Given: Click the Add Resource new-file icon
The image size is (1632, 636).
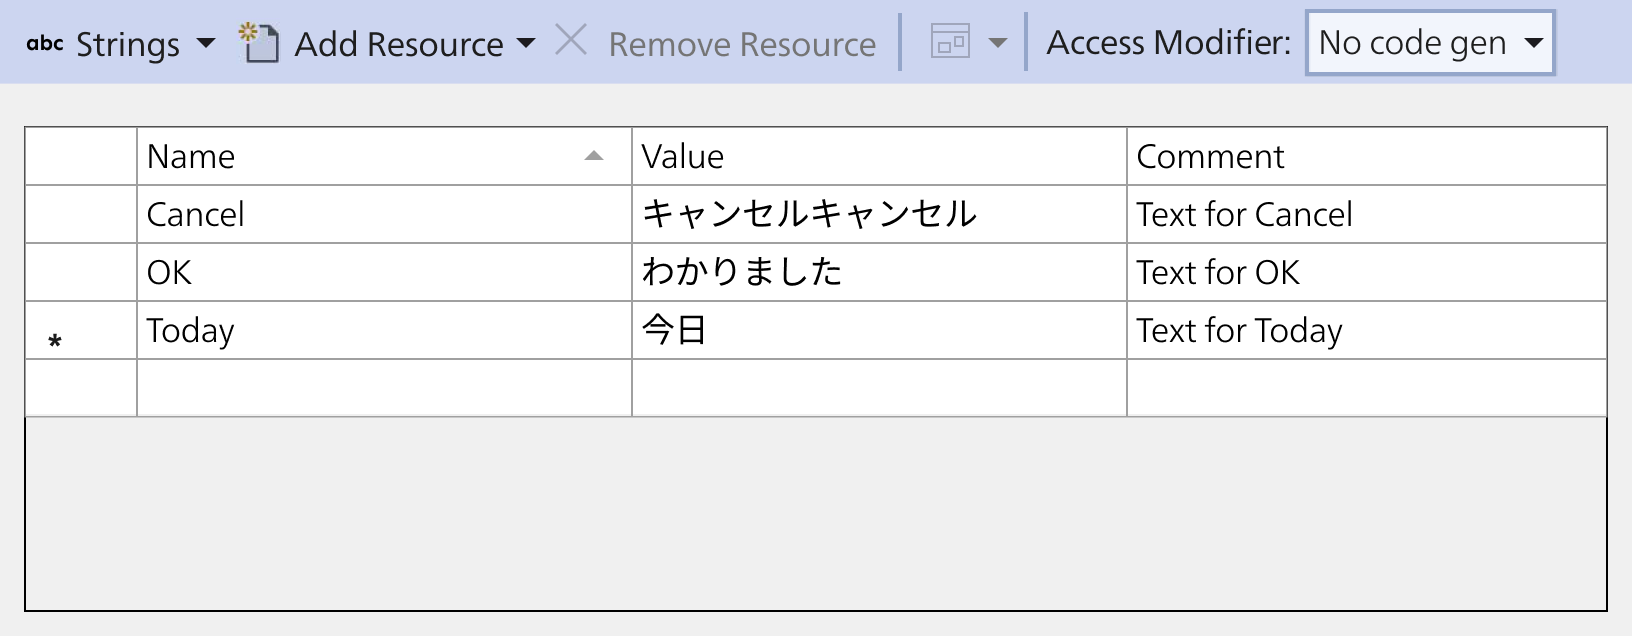Looking at the screenshot, I should (x=259, y=43).
